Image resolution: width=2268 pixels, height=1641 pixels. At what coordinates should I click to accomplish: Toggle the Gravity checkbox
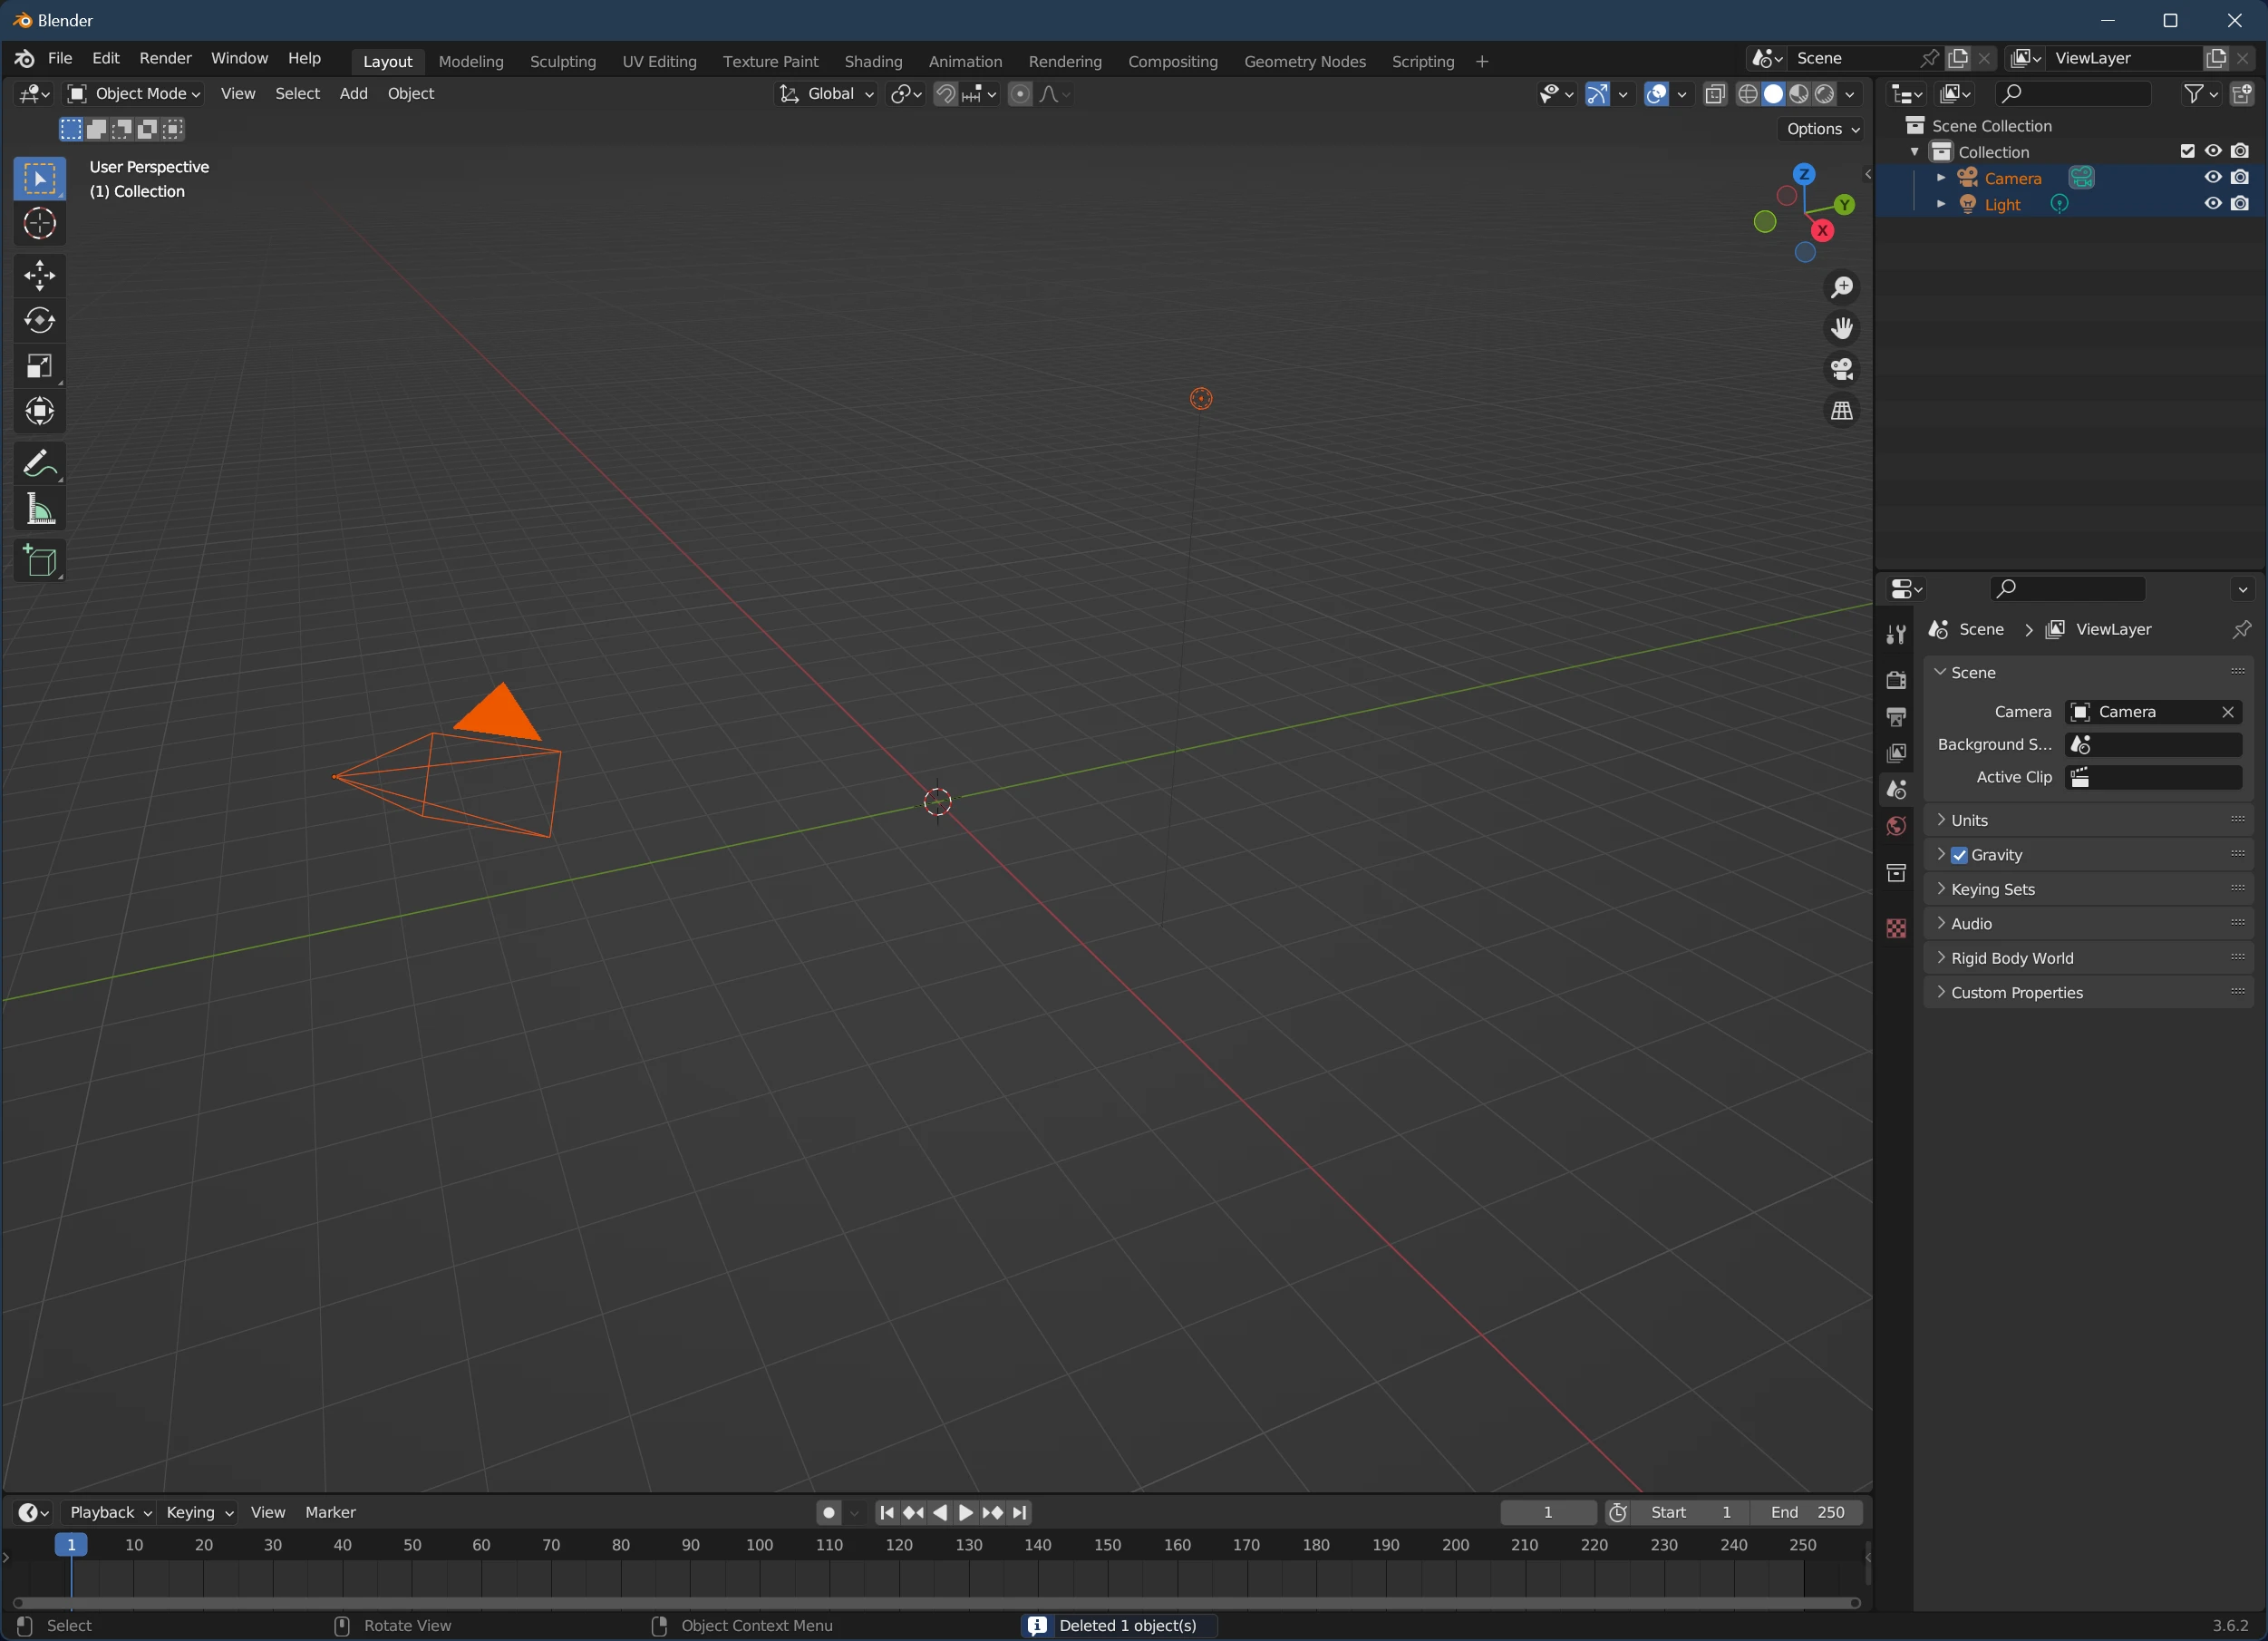coord(1959,855)
